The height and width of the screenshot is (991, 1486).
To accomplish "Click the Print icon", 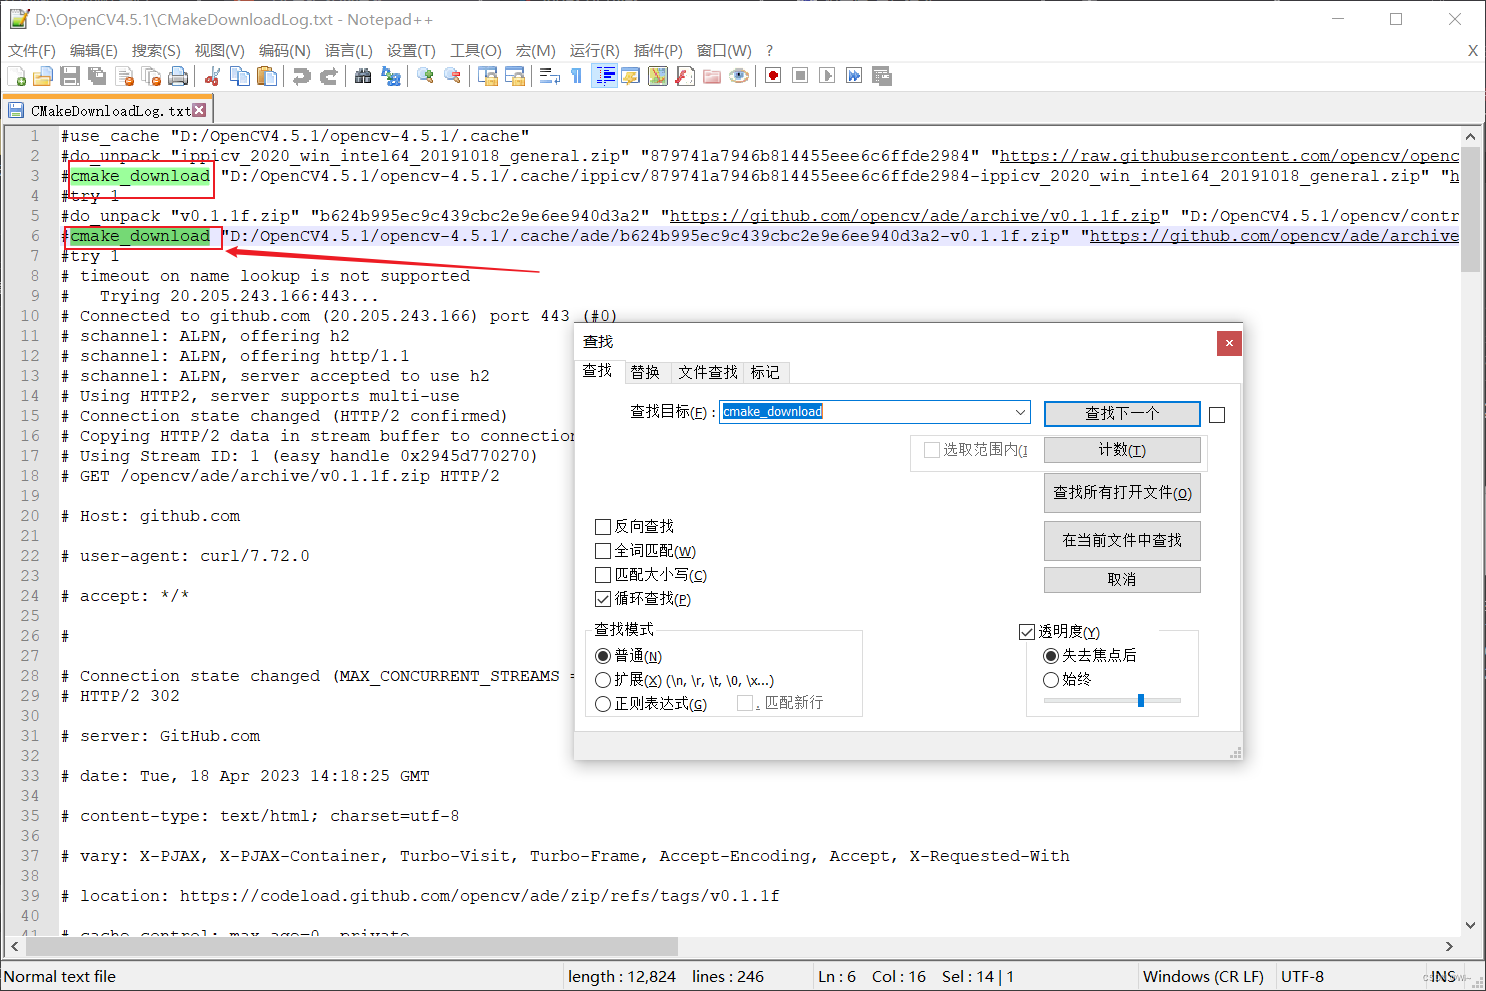I will 178,76.
